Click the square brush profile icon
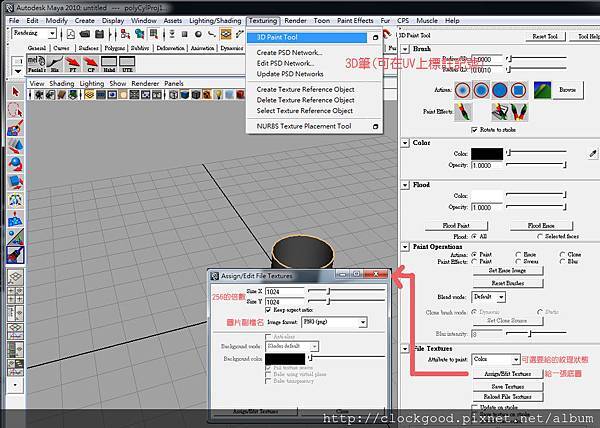 [518, 90]
